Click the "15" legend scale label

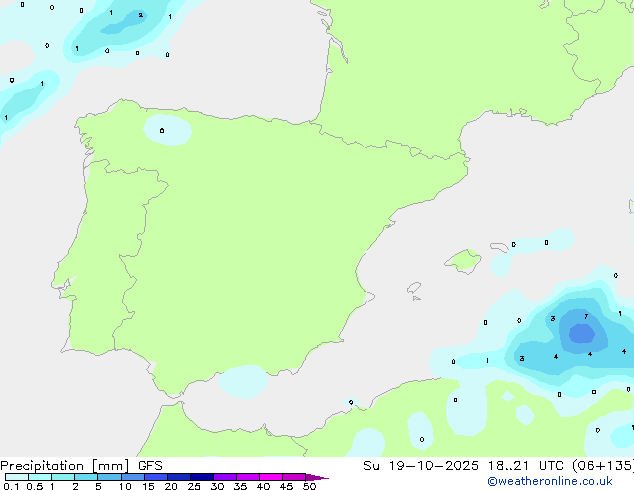pos(148,486)
